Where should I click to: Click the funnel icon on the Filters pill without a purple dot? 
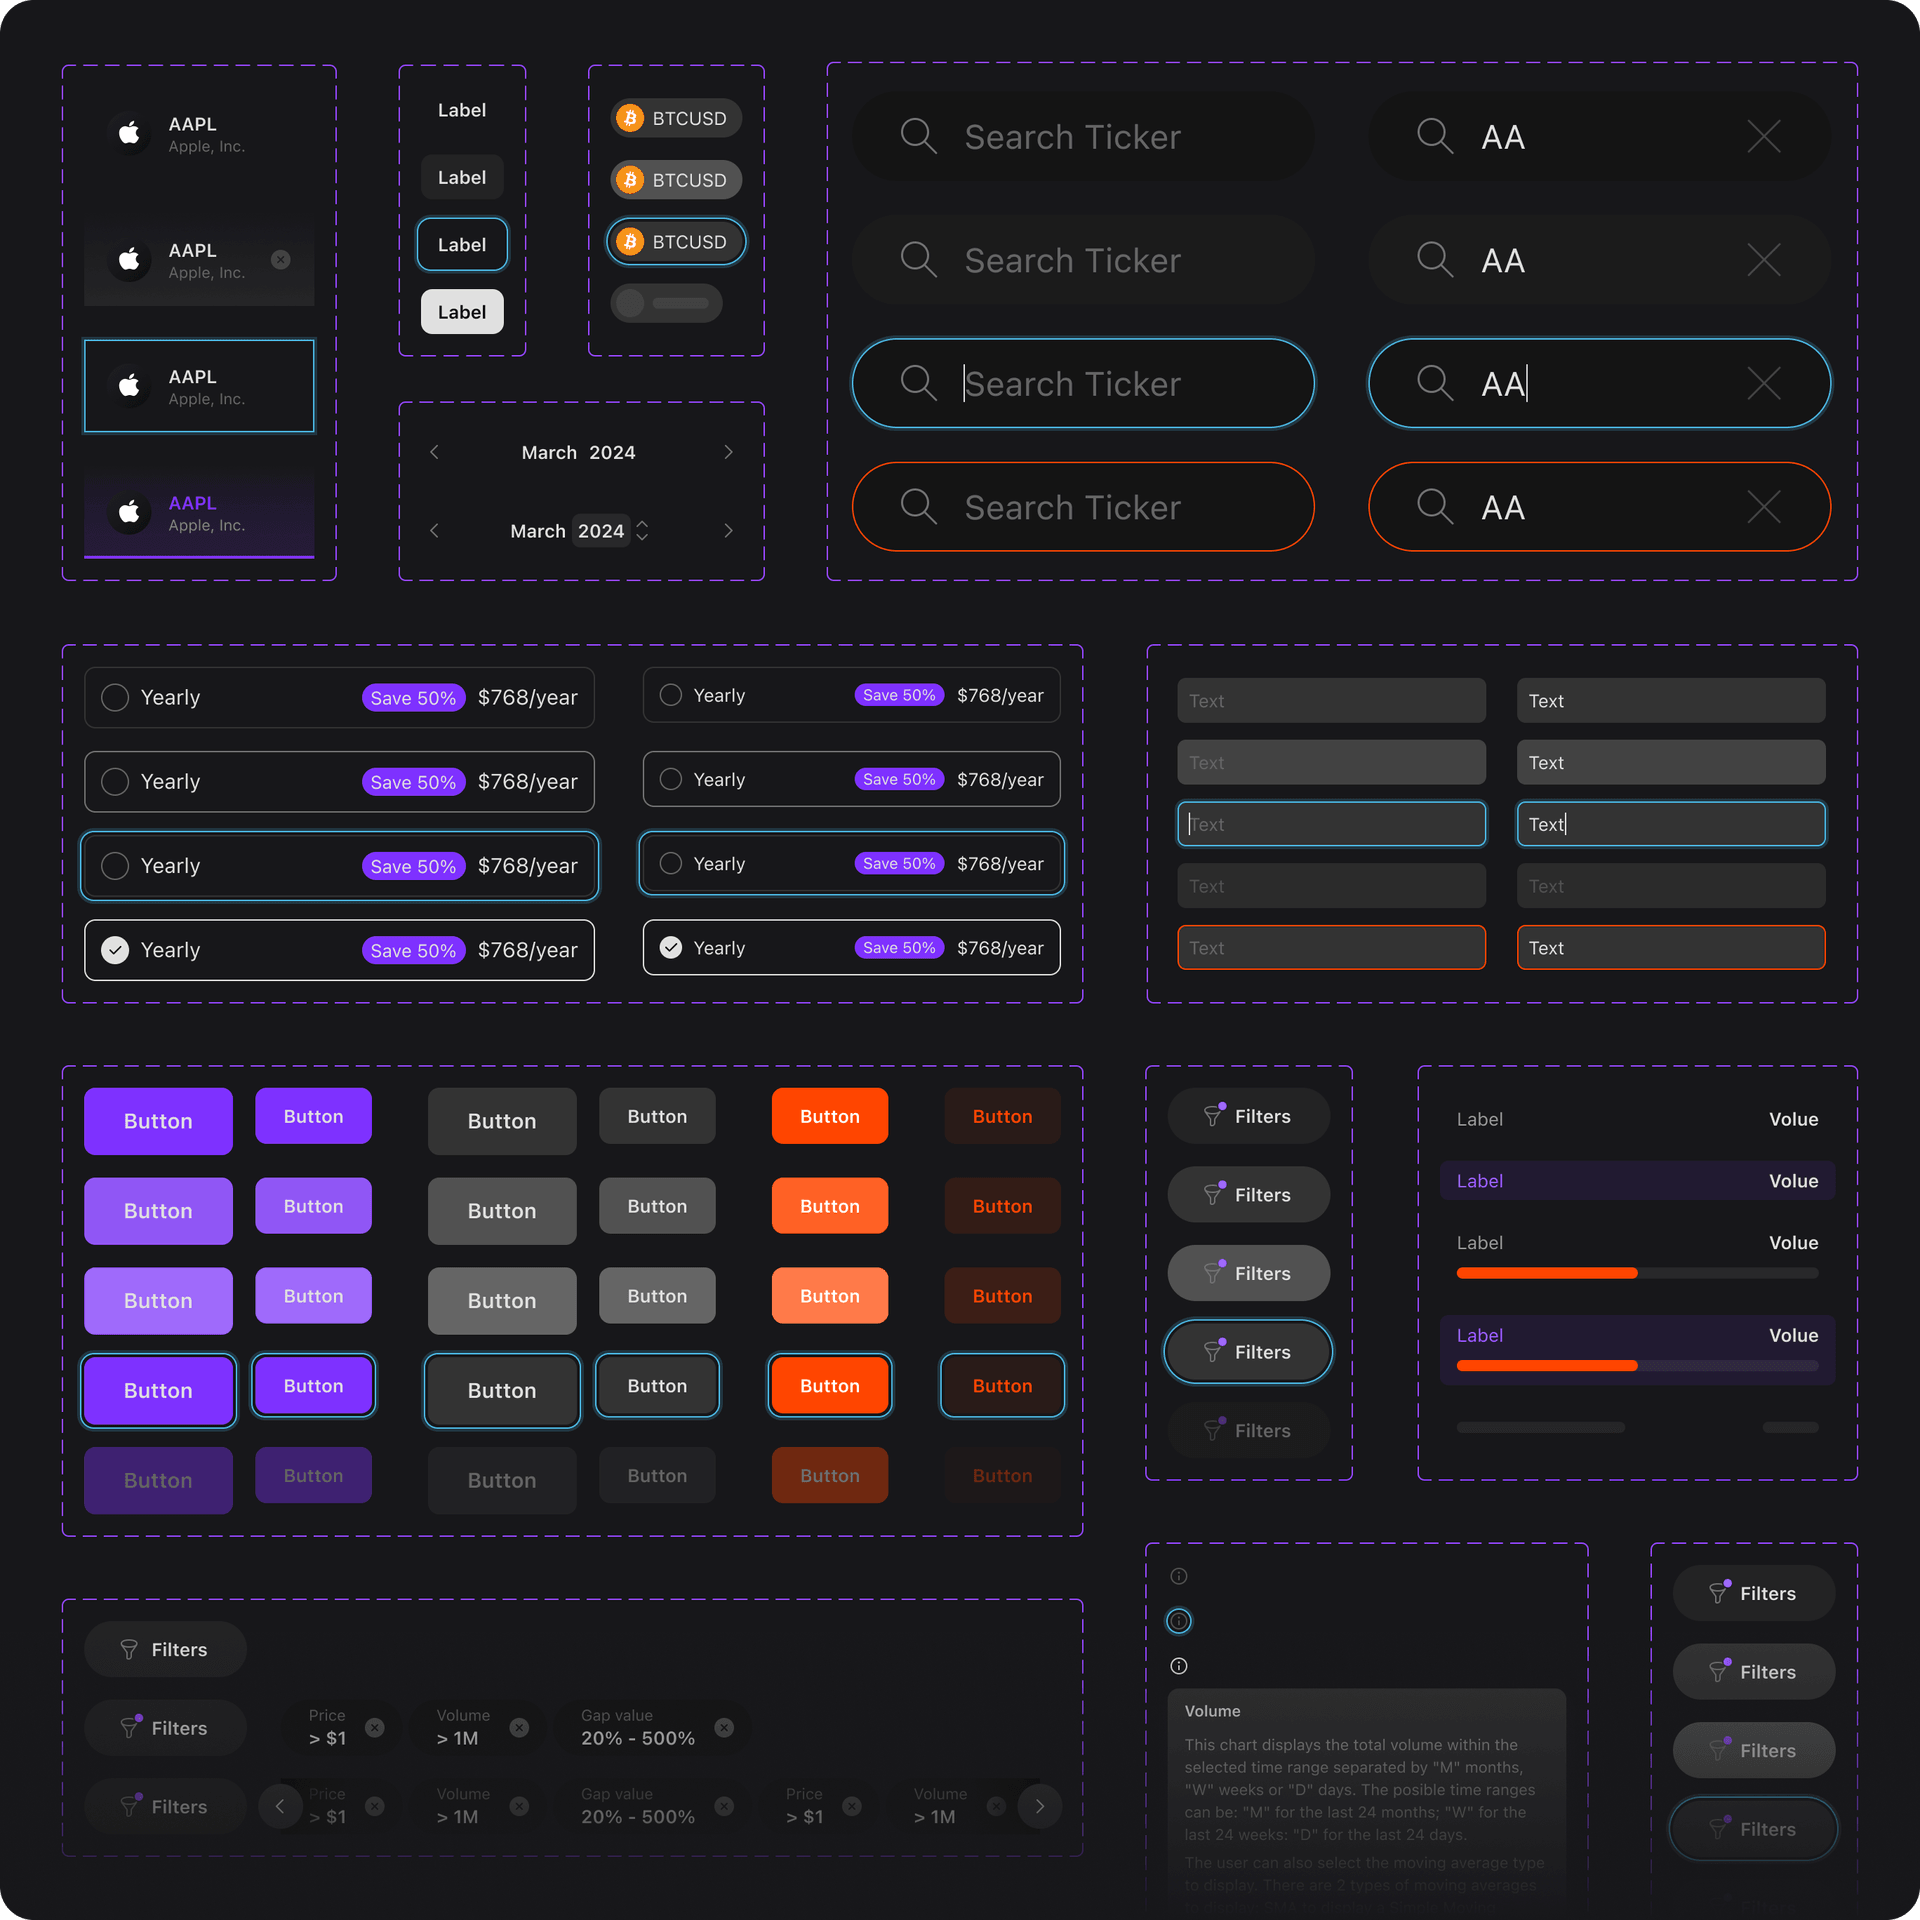coord(129,1650)
